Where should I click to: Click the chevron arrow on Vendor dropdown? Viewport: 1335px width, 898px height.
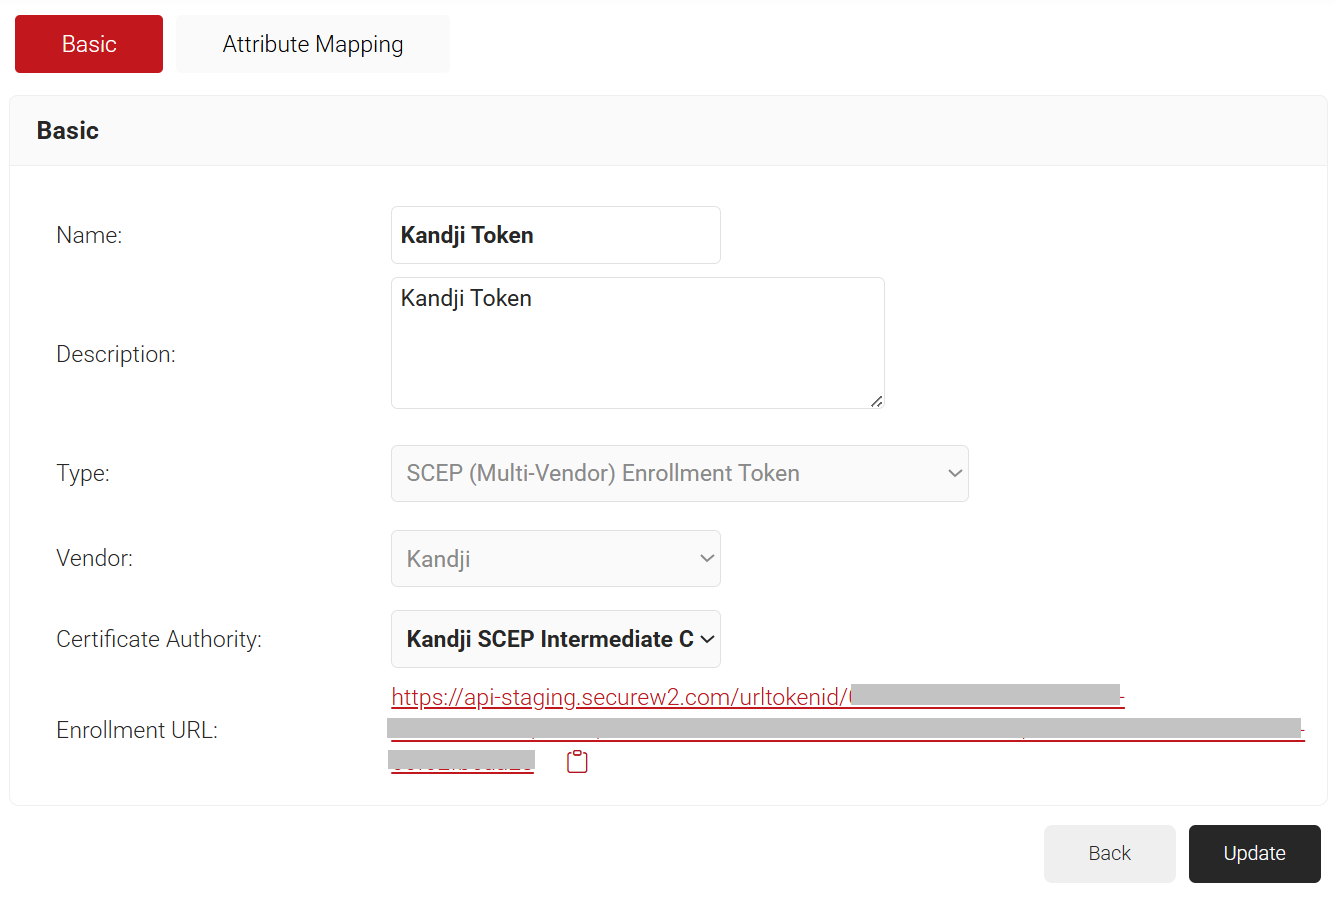coord(707,558)
